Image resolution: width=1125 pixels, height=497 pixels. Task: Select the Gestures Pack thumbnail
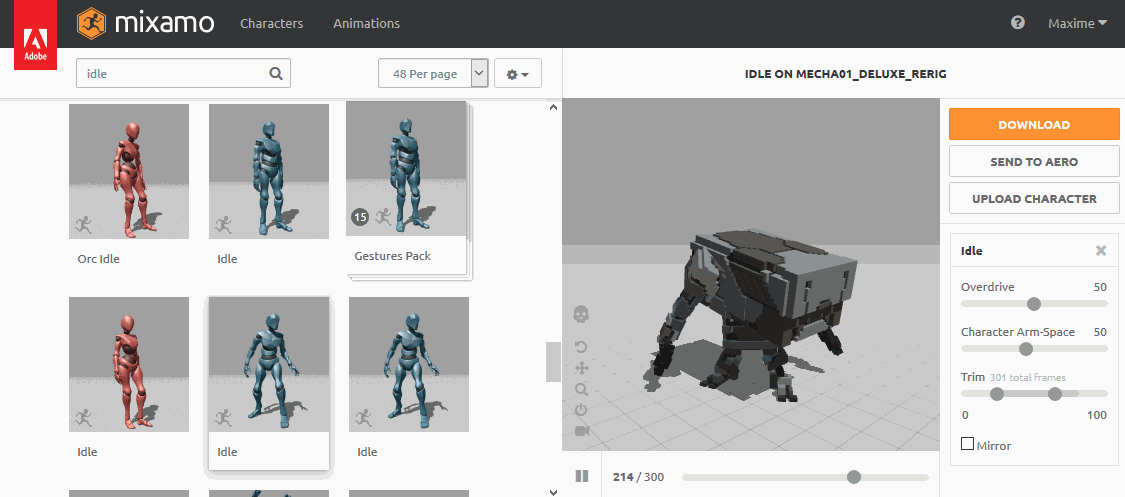click(406, 169)
